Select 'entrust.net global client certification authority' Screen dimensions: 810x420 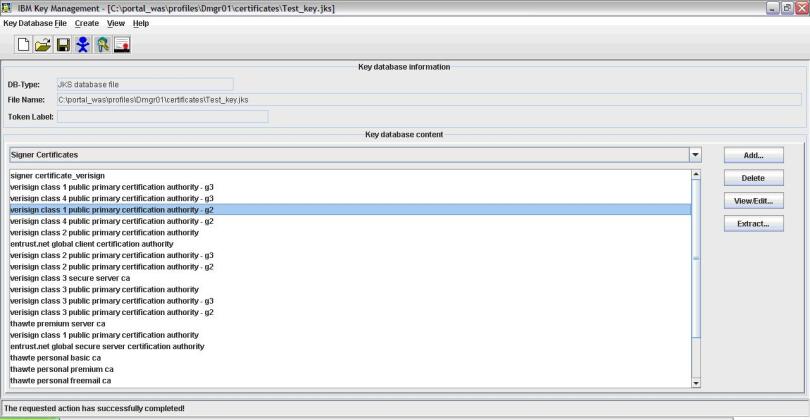[x=350, y=244]
